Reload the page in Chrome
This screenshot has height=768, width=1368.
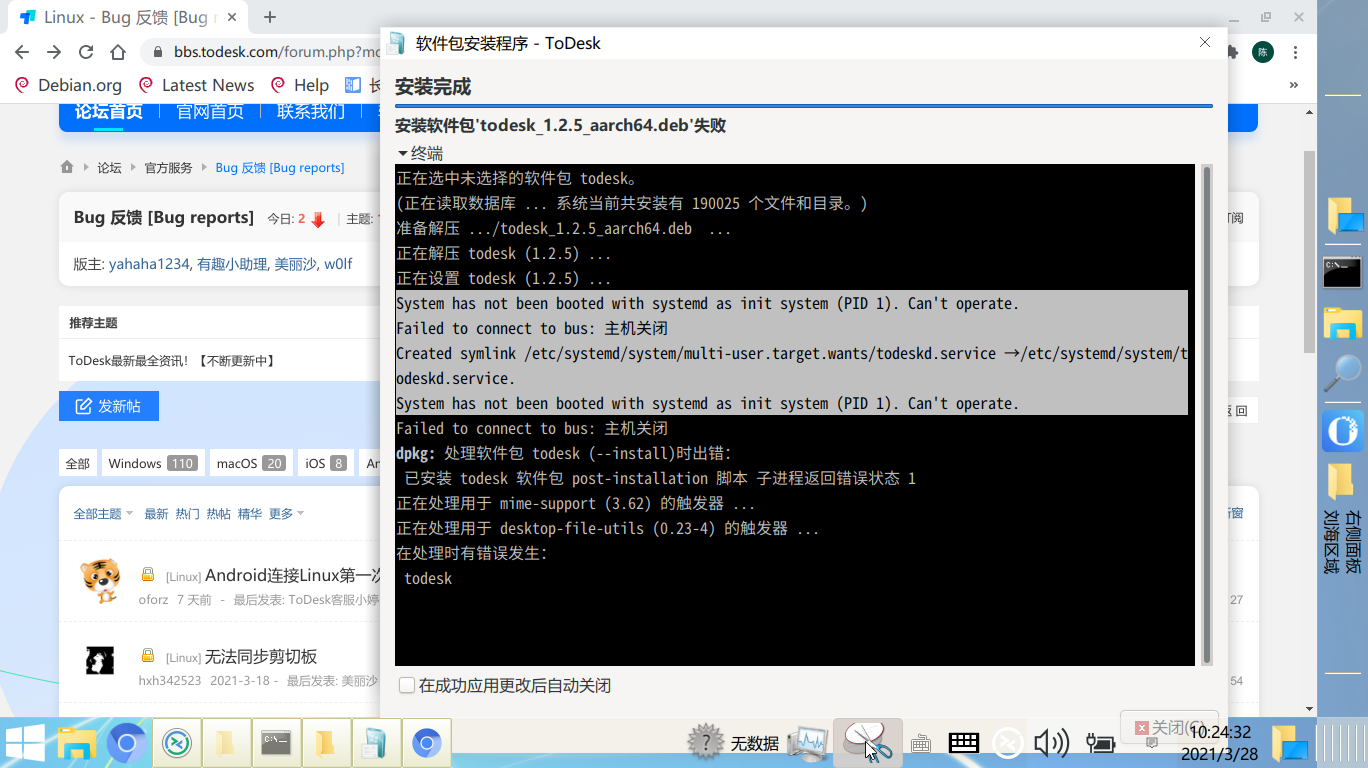[86, 52]
